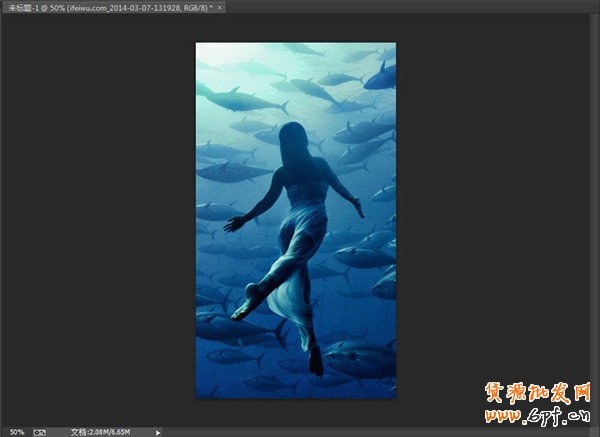The height and width of the screenshot is (437, 600).
Task: Click empty gray workspace left of canvas
Action: [x=100, y=220]
